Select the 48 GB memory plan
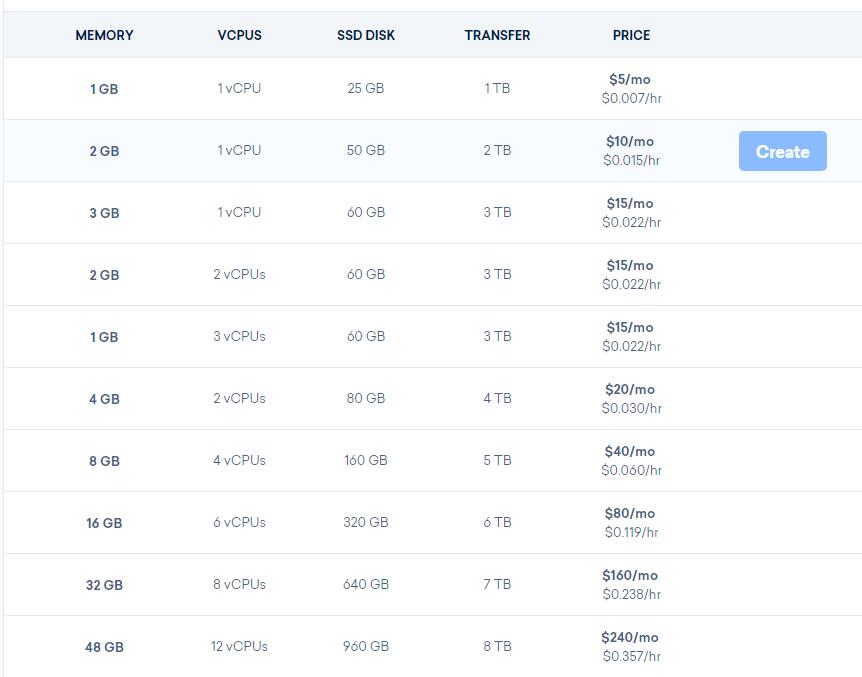Image resolution: width=862 pixels, height=677 pixels. pos(104,647)
